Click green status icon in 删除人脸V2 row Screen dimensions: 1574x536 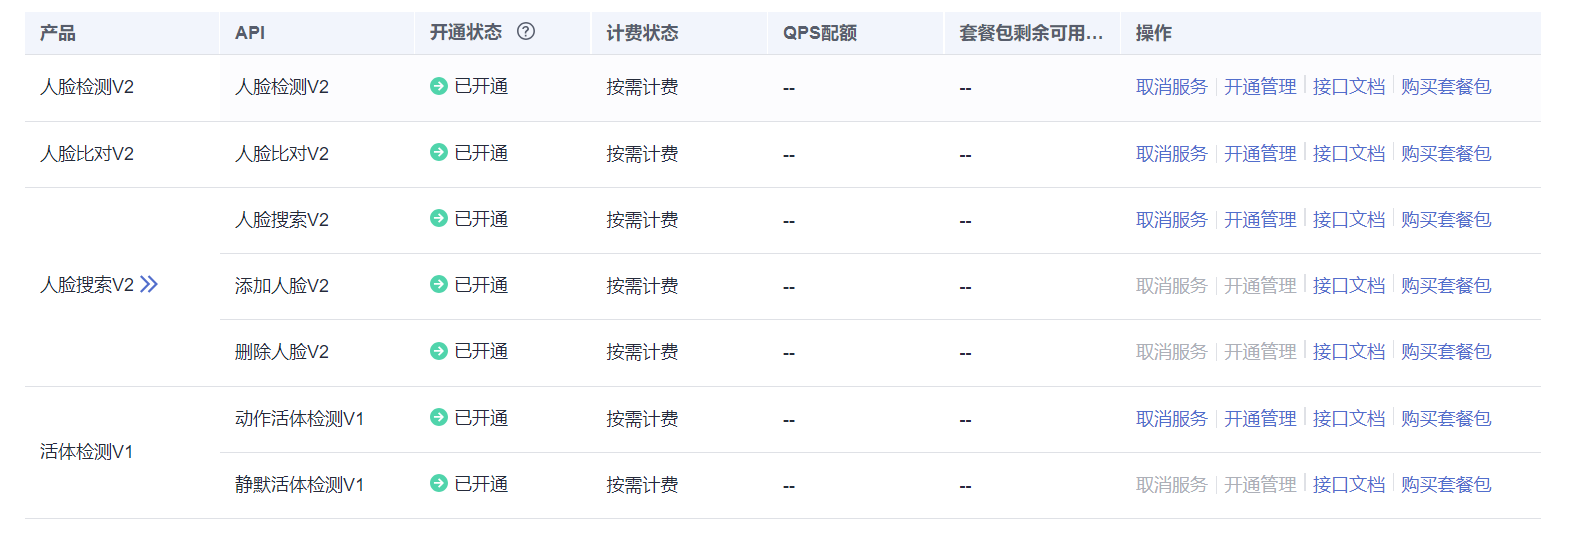[x=438, y=351]
